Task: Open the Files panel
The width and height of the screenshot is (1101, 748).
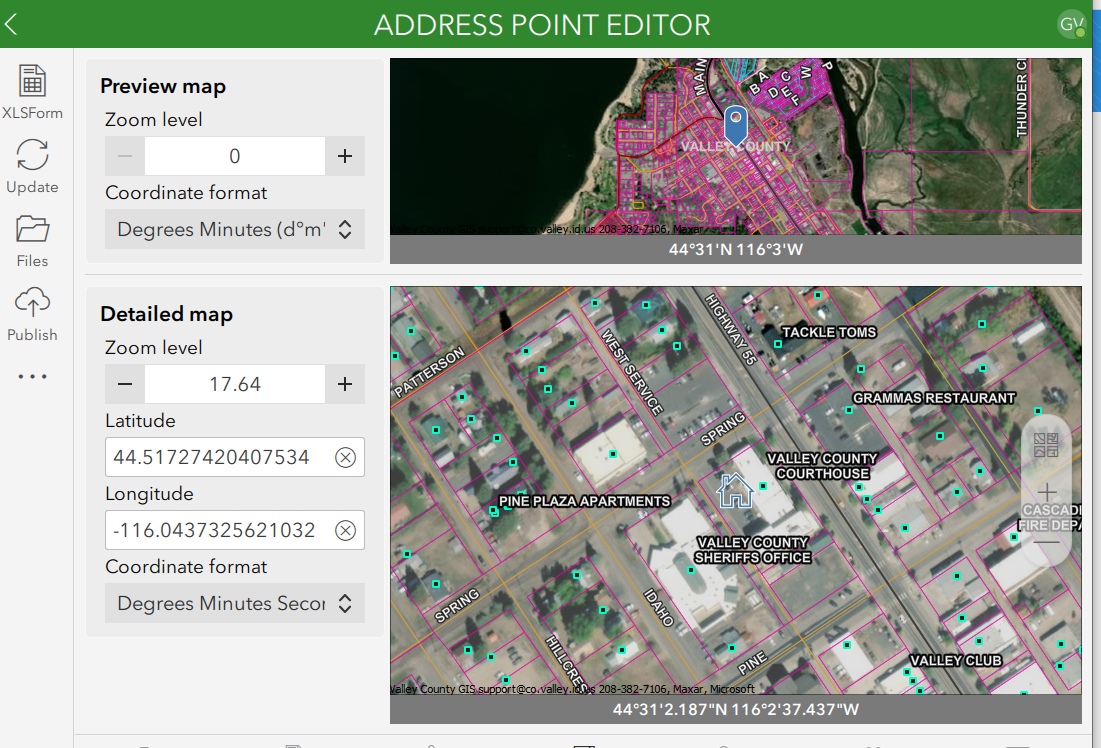Action: pos(33,238)
